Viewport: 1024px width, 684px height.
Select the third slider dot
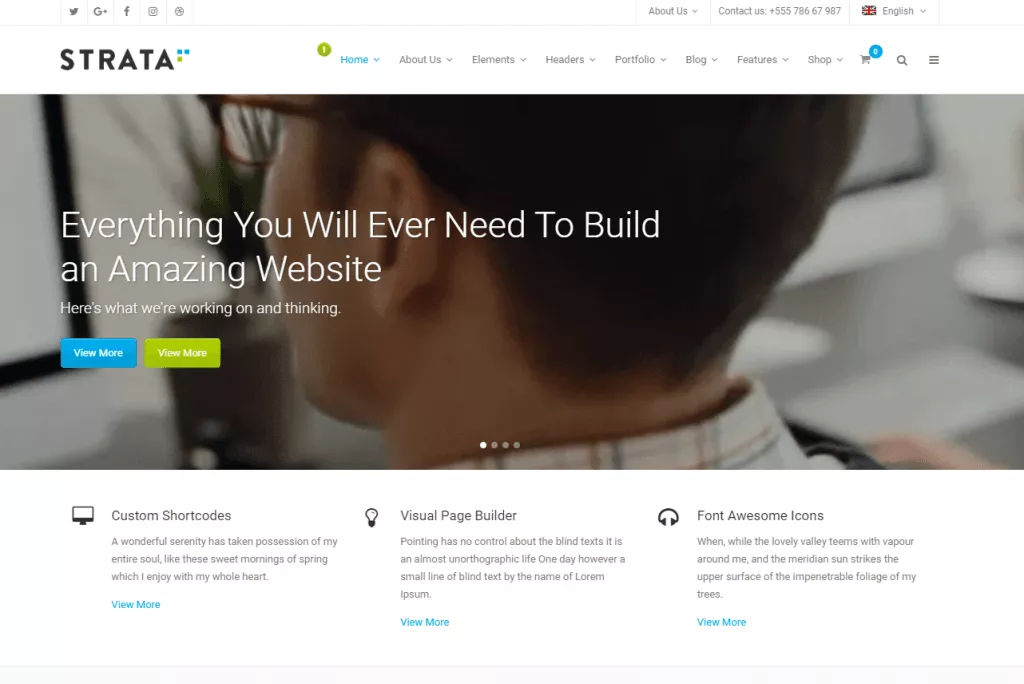pos(505,445)
